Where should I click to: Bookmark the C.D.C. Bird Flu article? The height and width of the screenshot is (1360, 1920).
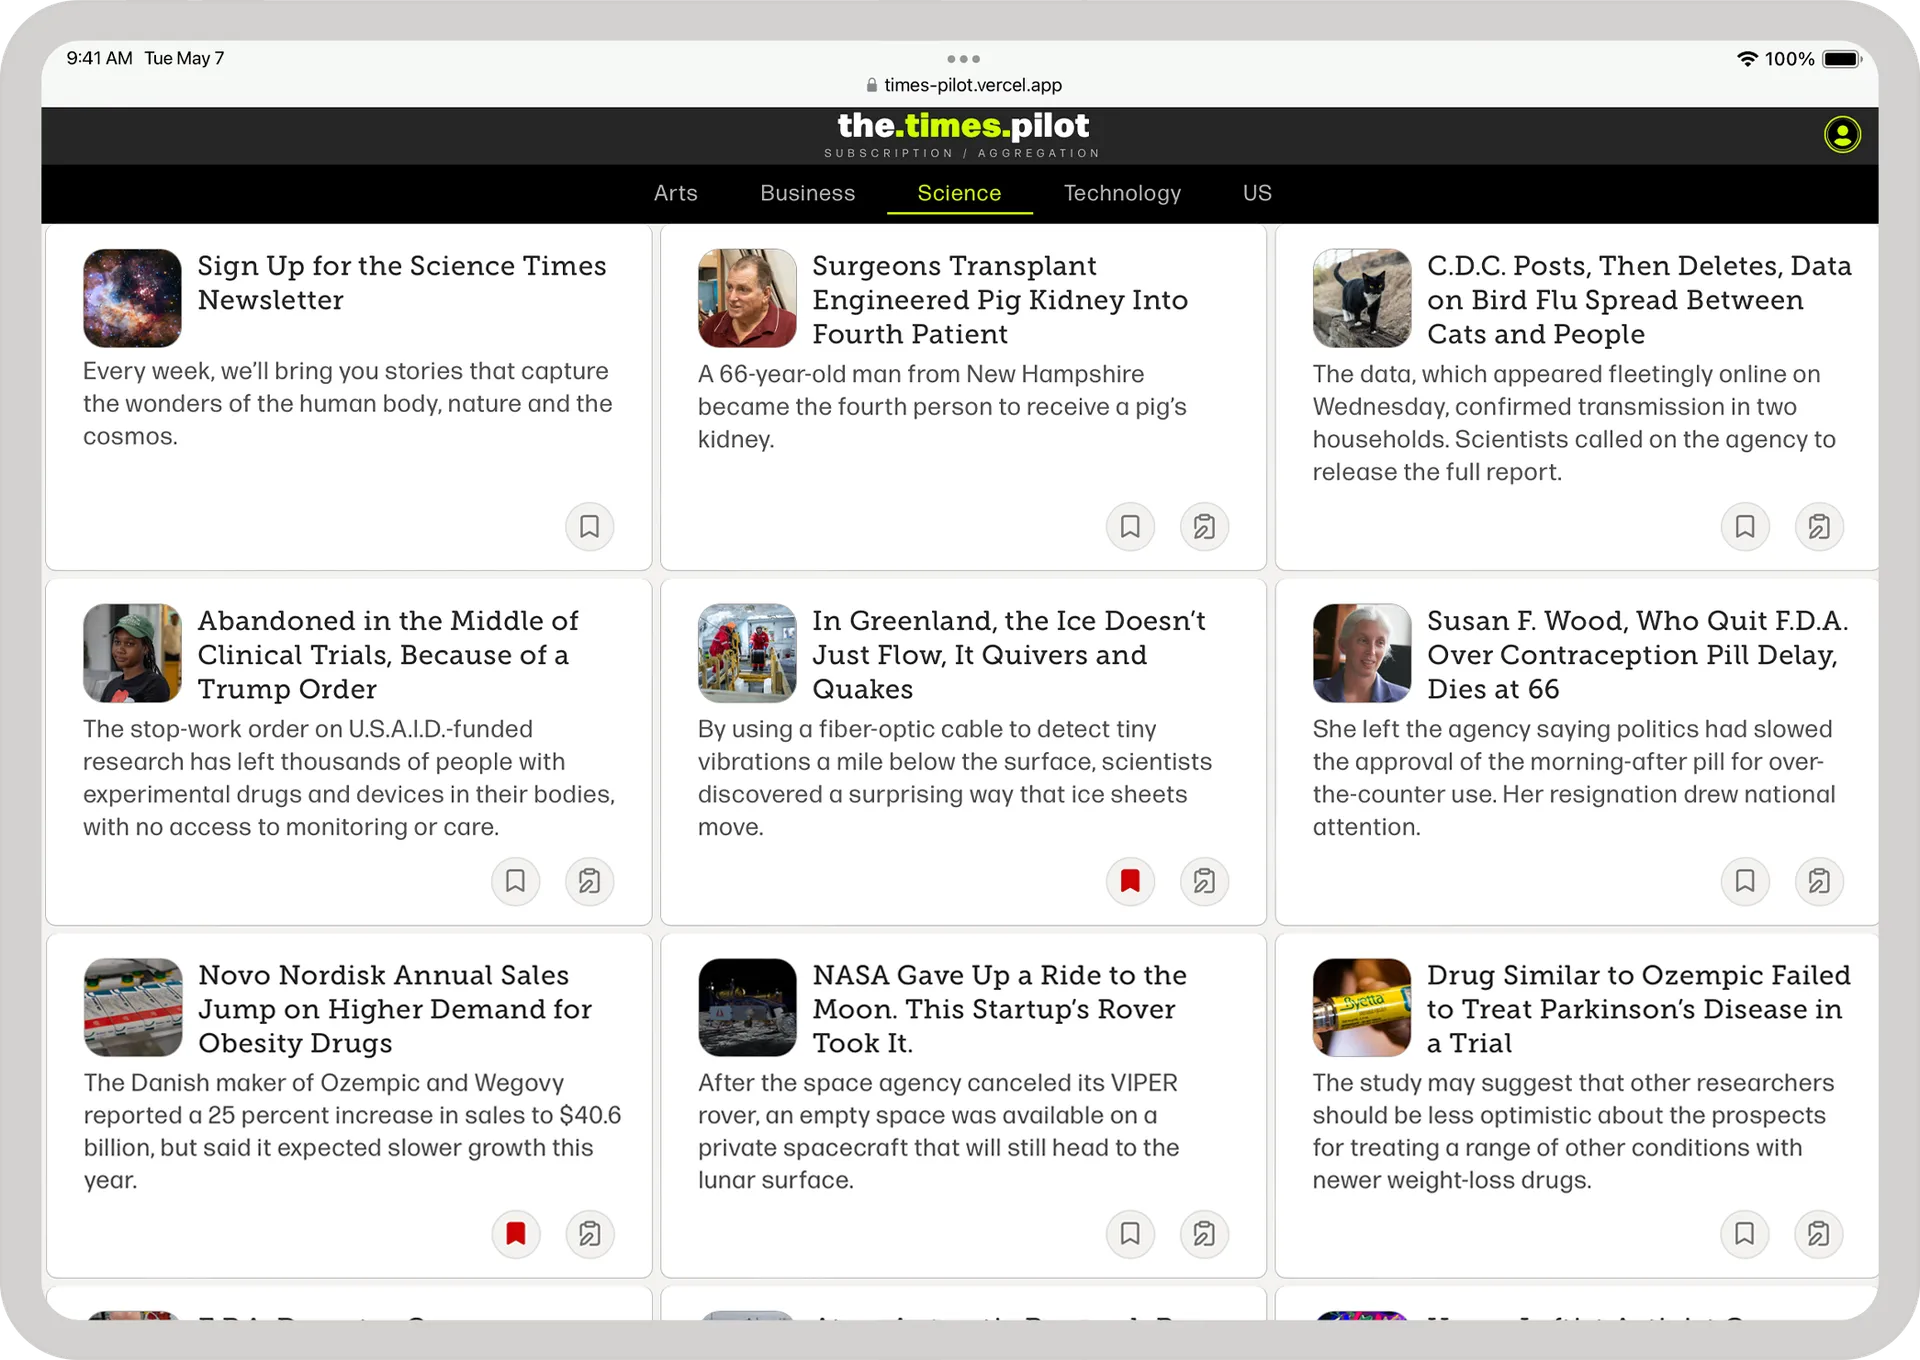(1745, 526)
